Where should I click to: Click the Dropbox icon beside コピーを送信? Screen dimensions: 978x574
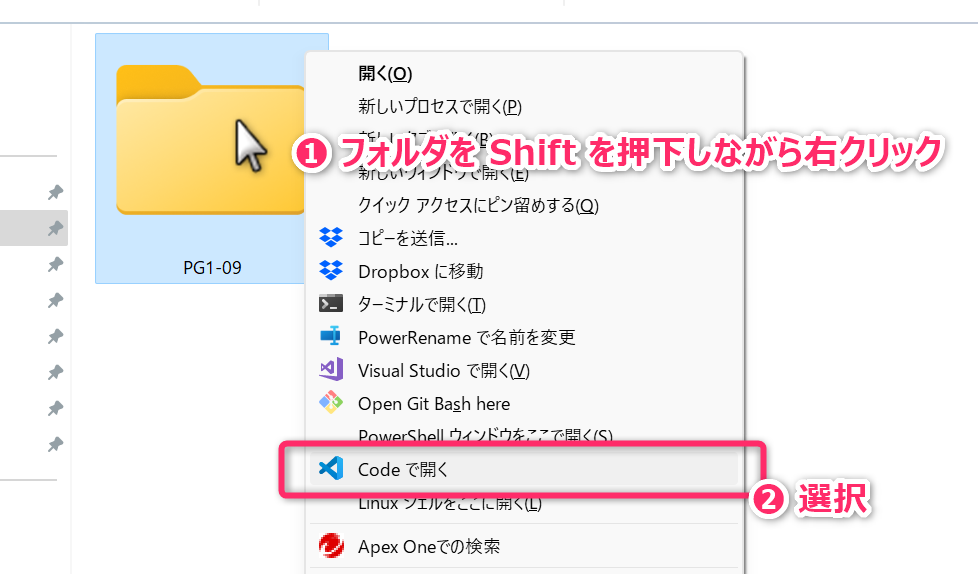pos(330,238)
